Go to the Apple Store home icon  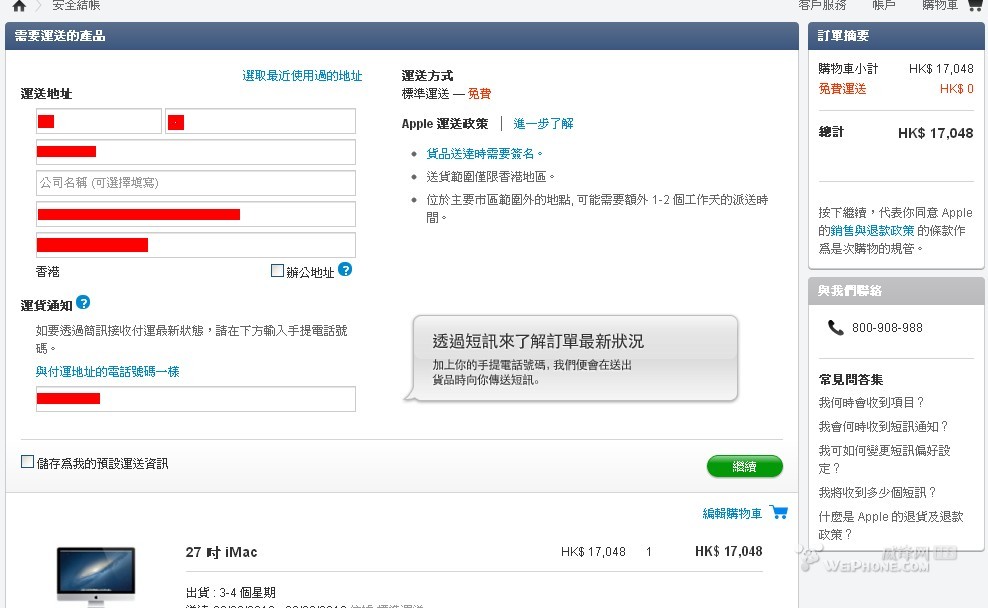[20, 6]
